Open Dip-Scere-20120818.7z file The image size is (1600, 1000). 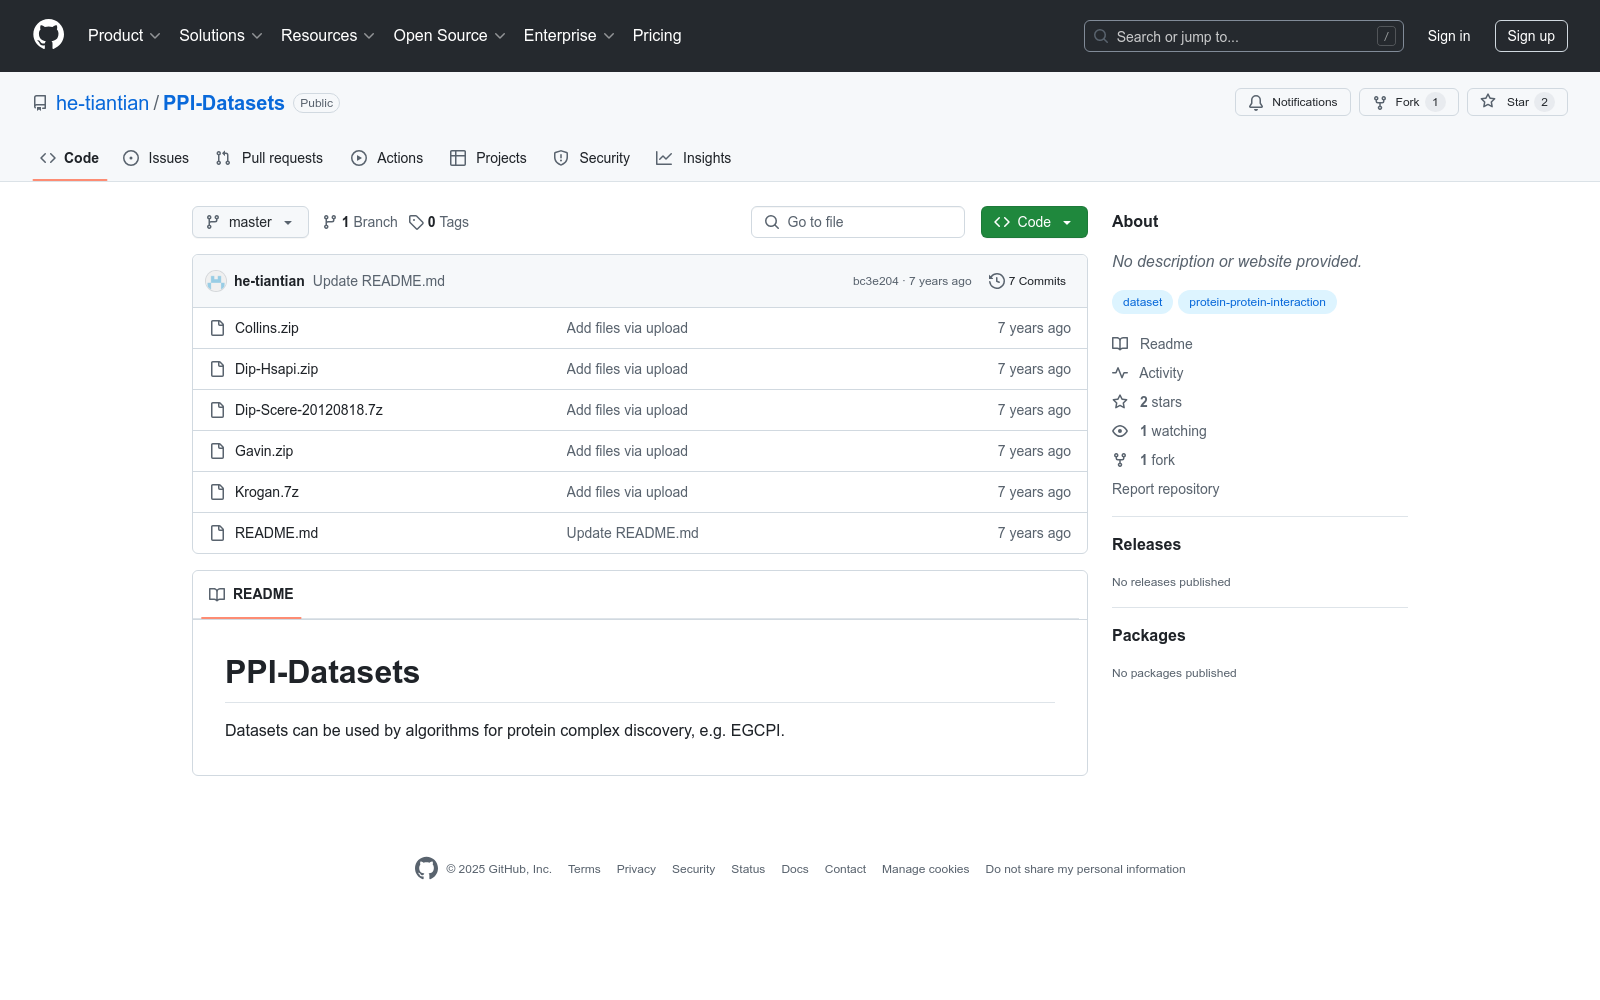click(309, 410)
